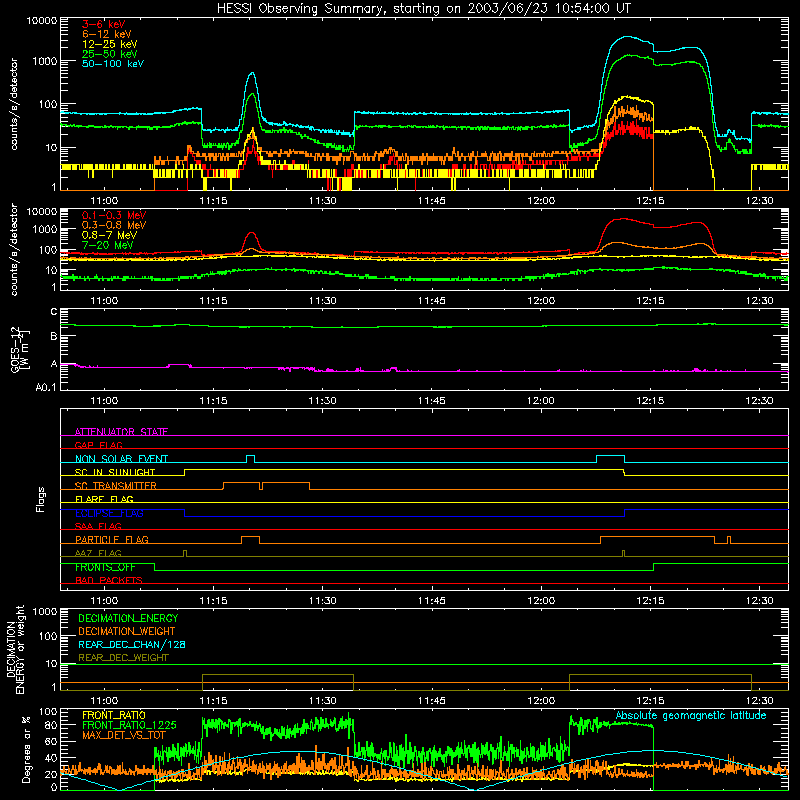Click the counts/s/detector label of top plot

point(14,104)
